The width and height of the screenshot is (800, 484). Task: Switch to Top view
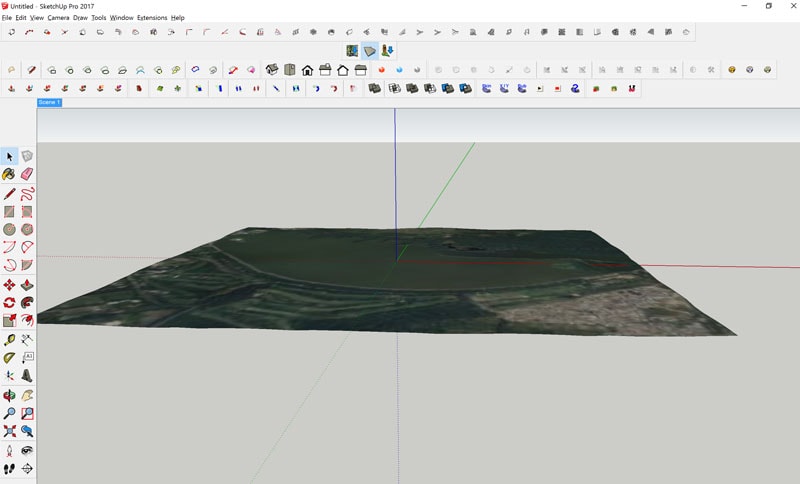click(x=290, y=69)
